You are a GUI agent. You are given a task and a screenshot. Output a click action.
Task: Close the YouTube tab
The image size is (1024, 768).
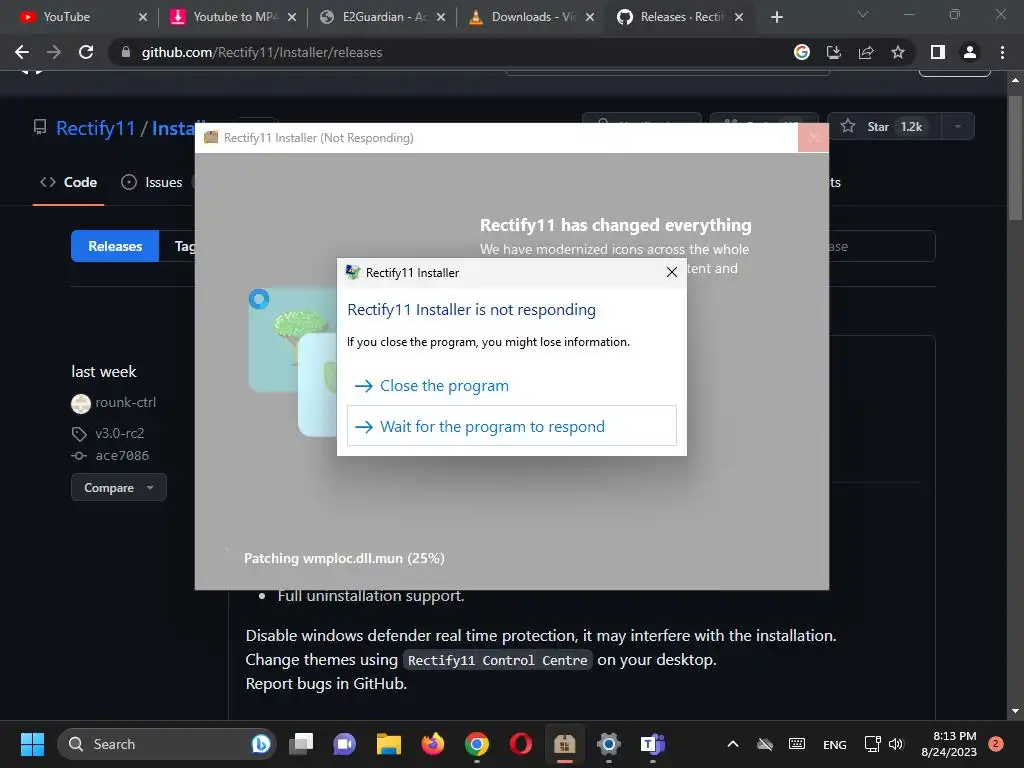pyautogui.click(x=143, y=17)
